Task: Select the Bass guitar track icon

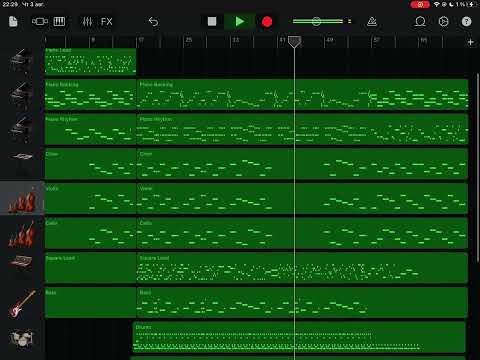Action: [x=22, y=303]
